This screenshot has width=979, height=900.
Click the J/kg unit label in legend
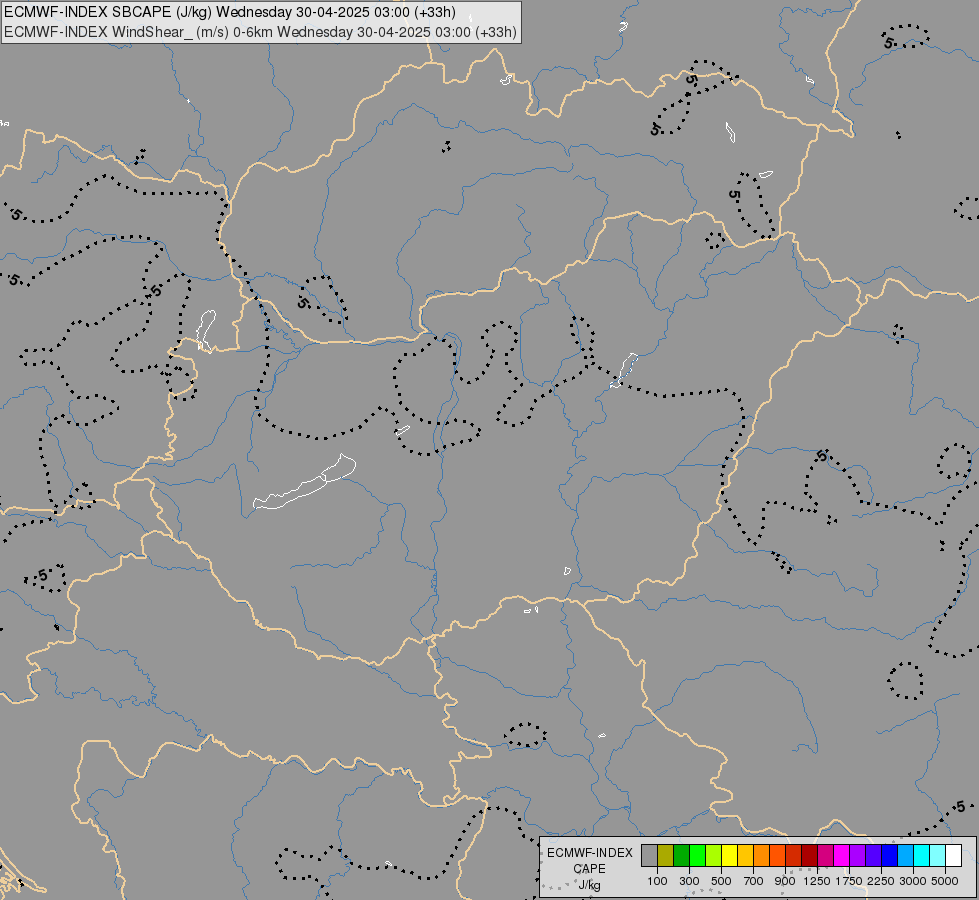tap(589, 885)
